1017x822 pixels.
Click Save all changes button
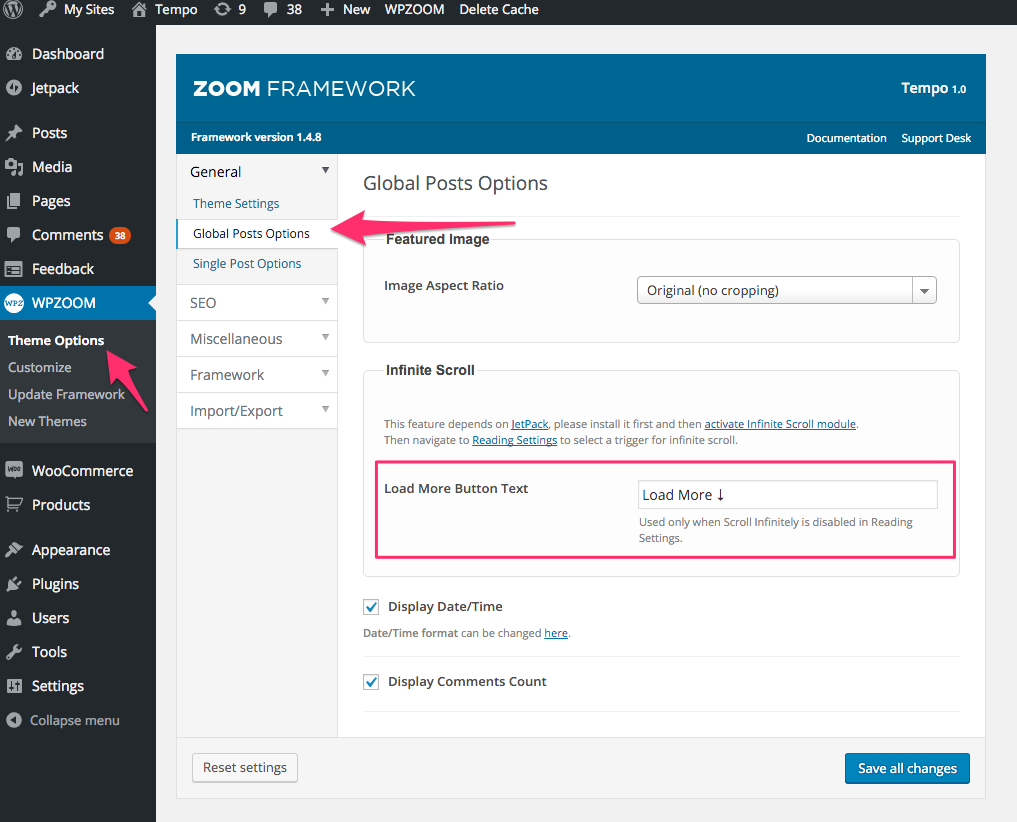(x=907, y=768)
